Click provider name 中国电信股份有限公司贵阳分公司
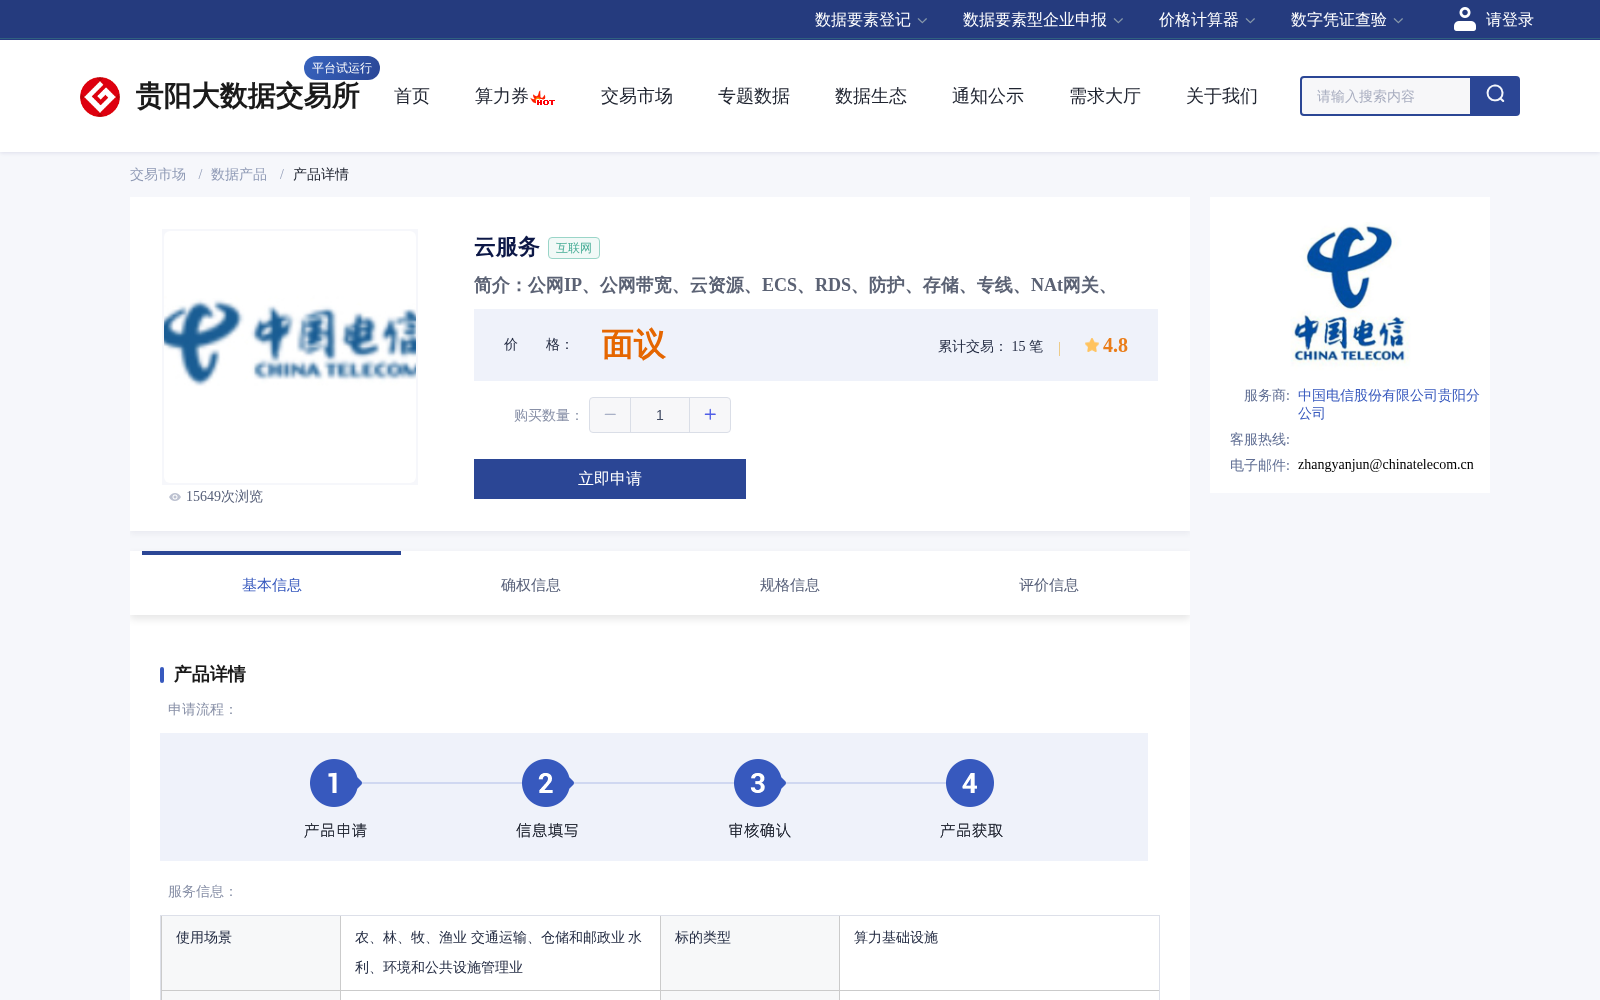This screenshot has width=1600, height=1000. 1388,404
